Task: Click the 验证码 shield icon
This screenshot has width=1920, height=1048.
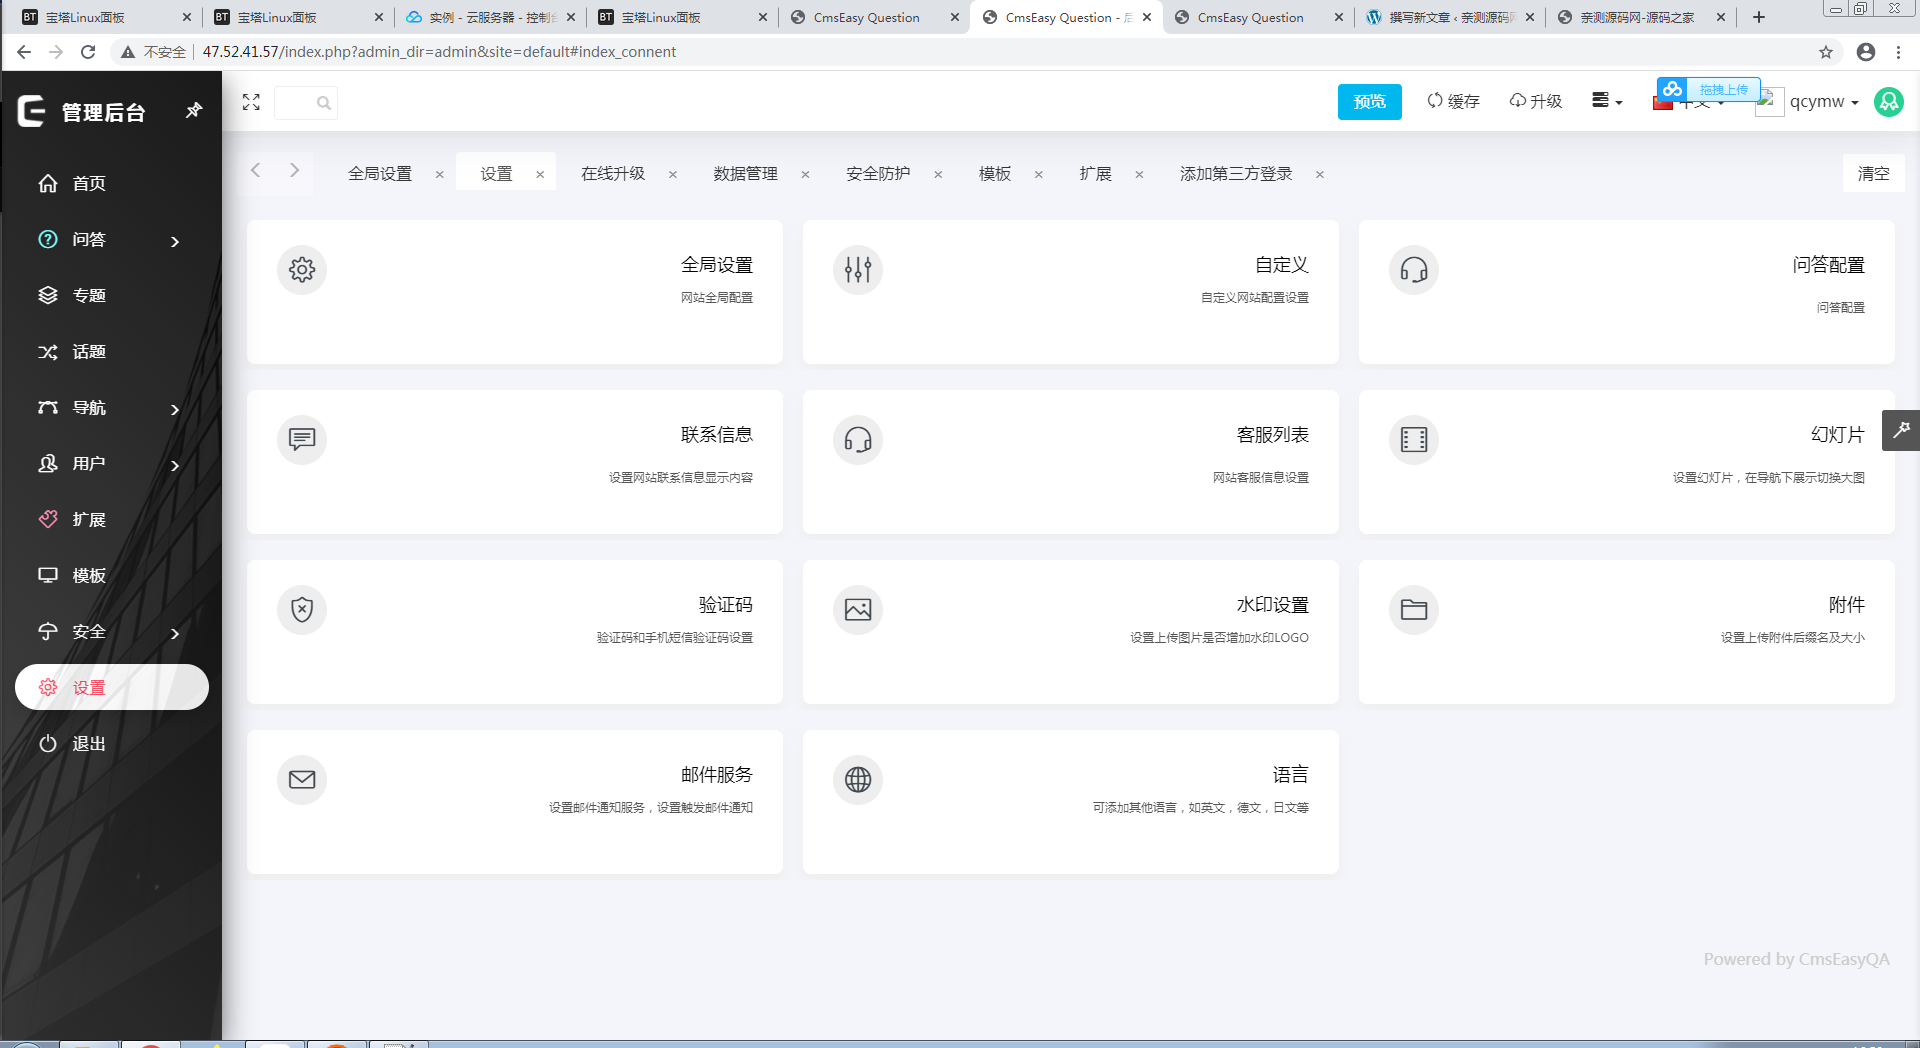Action: coord(302,609)
